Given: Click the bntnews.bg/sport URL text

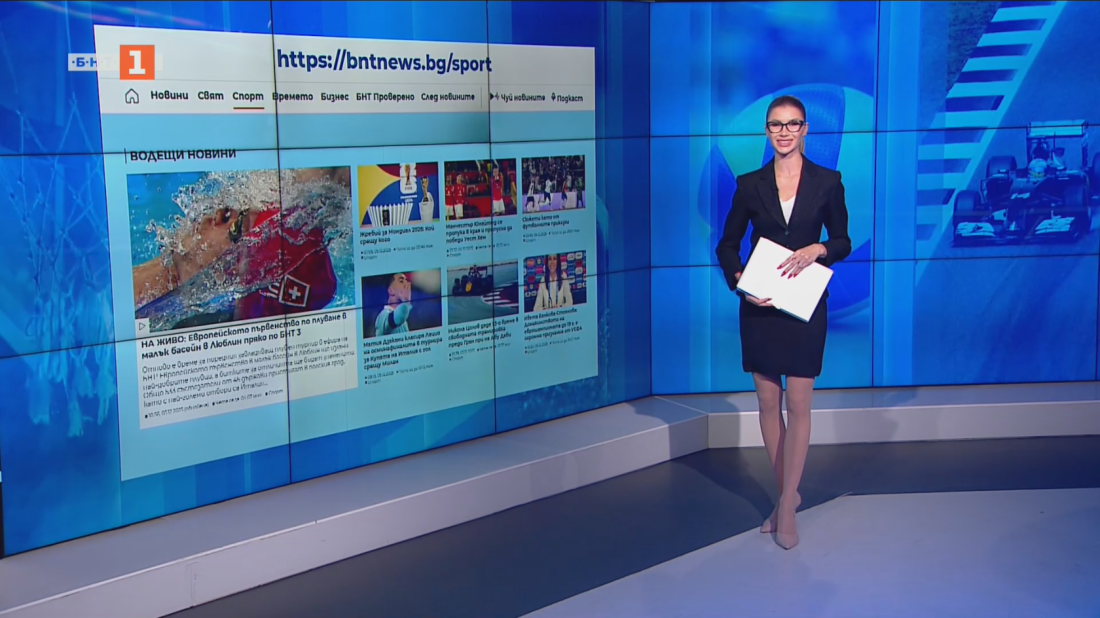Looking at the screenshot, I should pos(384,62).
